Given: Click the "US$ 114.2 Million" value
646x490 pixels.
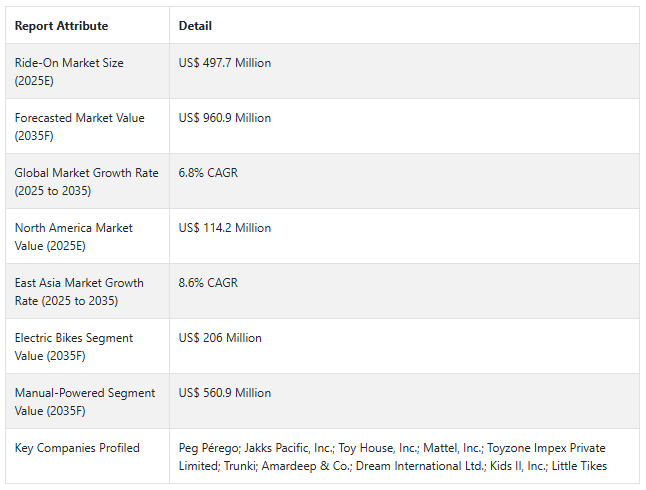Looking at the screenshot, I should click(x=225, y=228).
